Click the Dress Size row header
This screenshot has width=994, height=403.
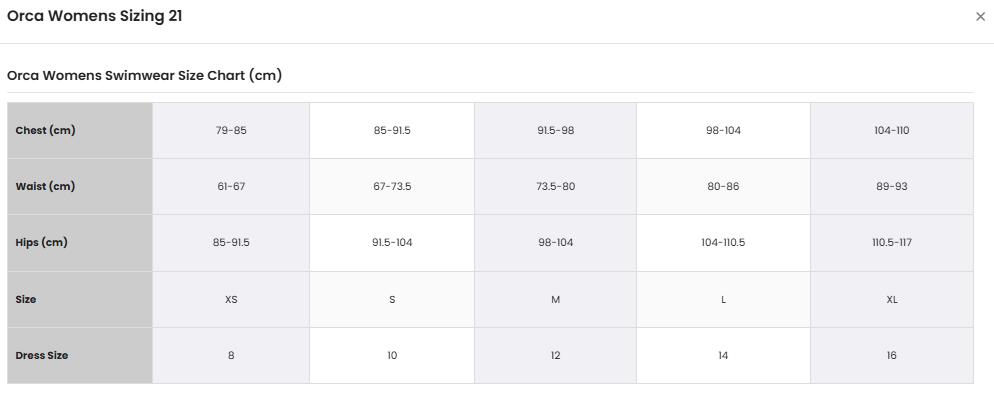(x=80, y=355)
